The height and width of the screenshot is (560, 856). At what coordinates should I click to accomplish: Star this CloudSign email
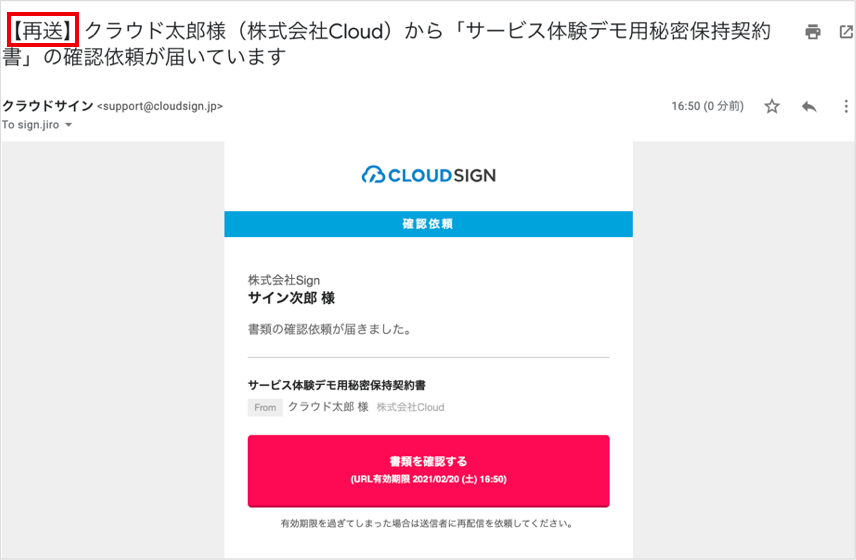coord(771,106)
